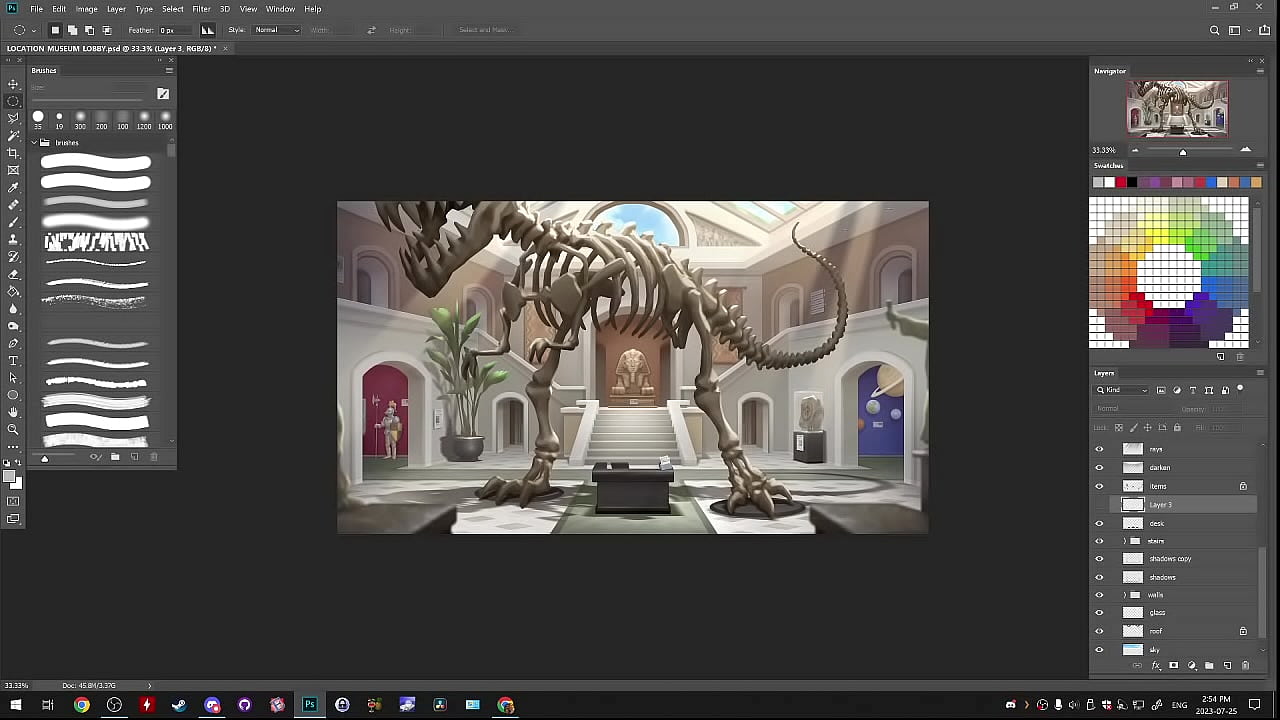Create new adjustment layer icon
This screenshot has width=1280, height=720.
pos(1192,665)
